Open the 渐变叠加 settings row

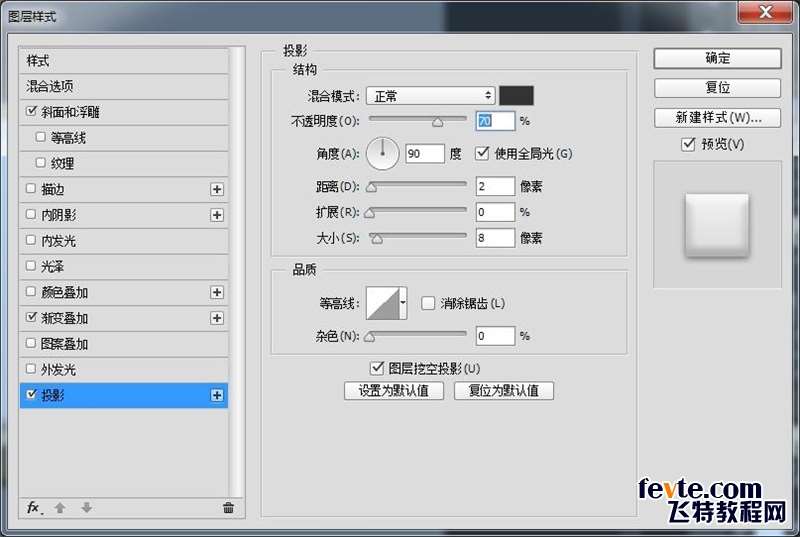123,318
